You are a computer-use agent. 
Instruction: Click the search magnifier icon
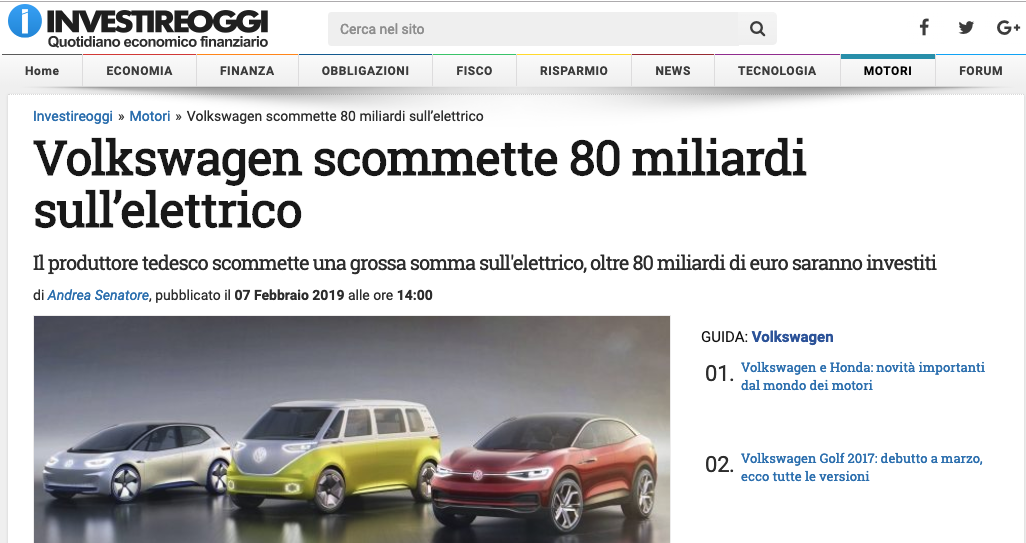(757, 29)
